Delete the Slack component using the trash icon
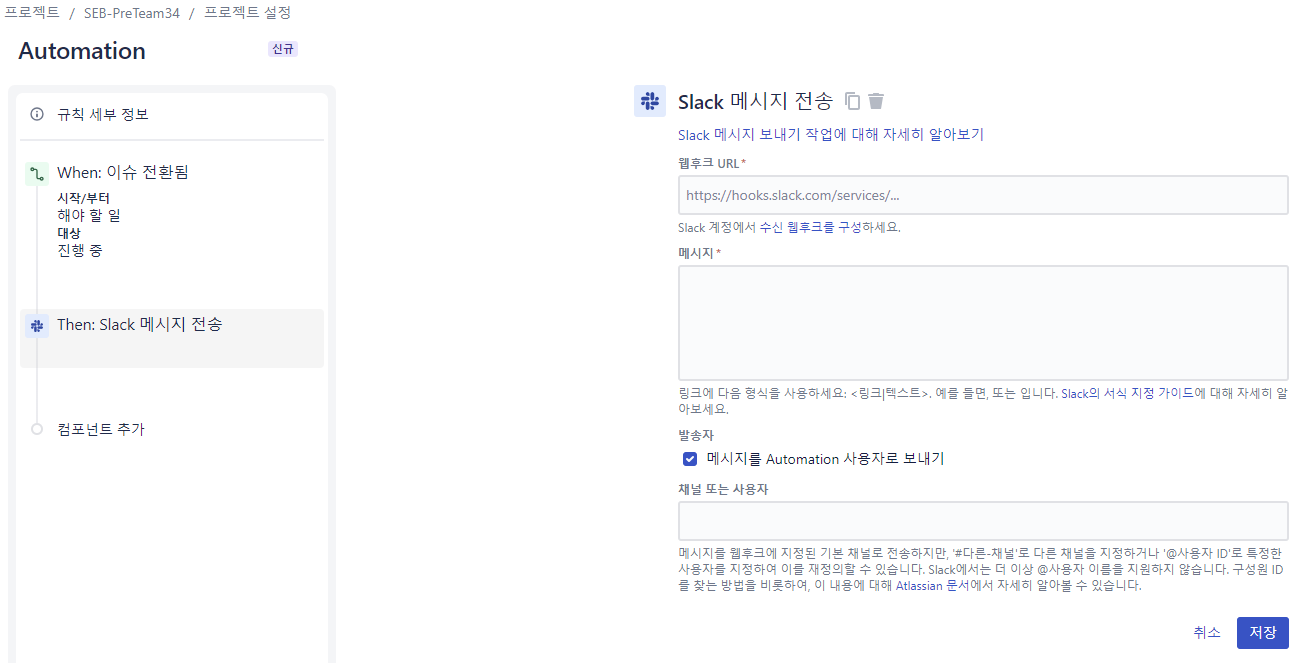 876,100
